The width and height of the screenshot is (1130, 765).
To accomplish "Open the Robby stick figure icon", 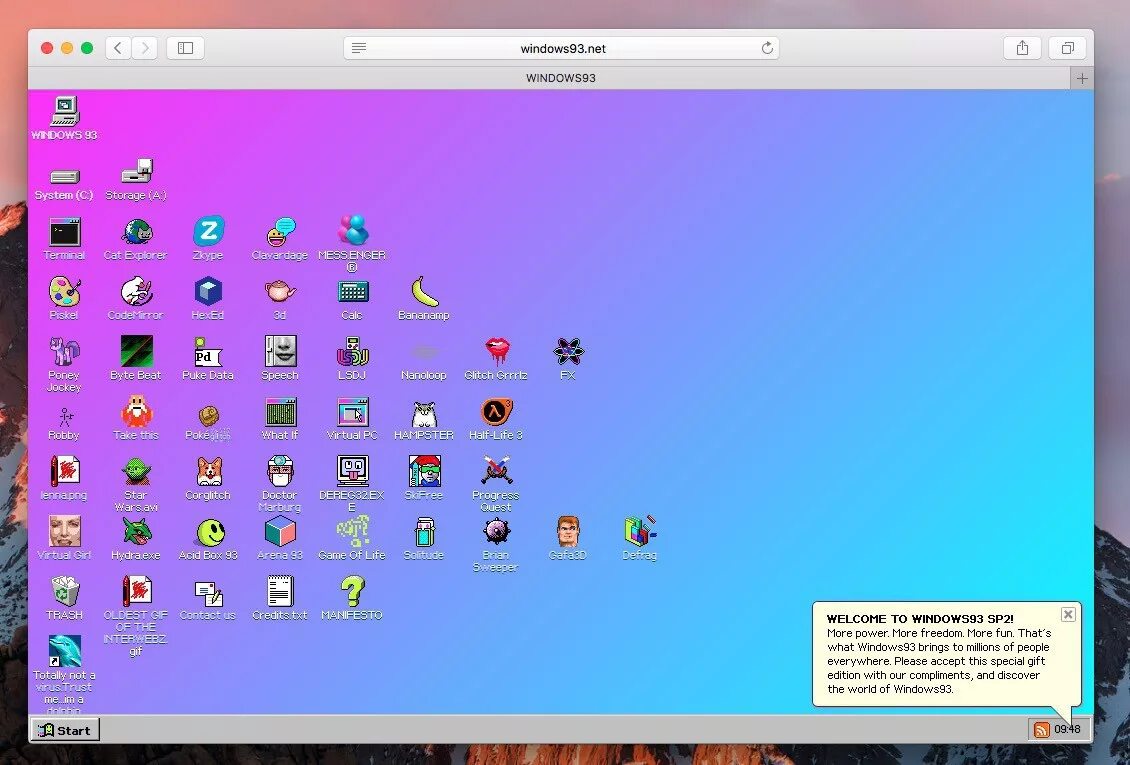I will point(66,416).
